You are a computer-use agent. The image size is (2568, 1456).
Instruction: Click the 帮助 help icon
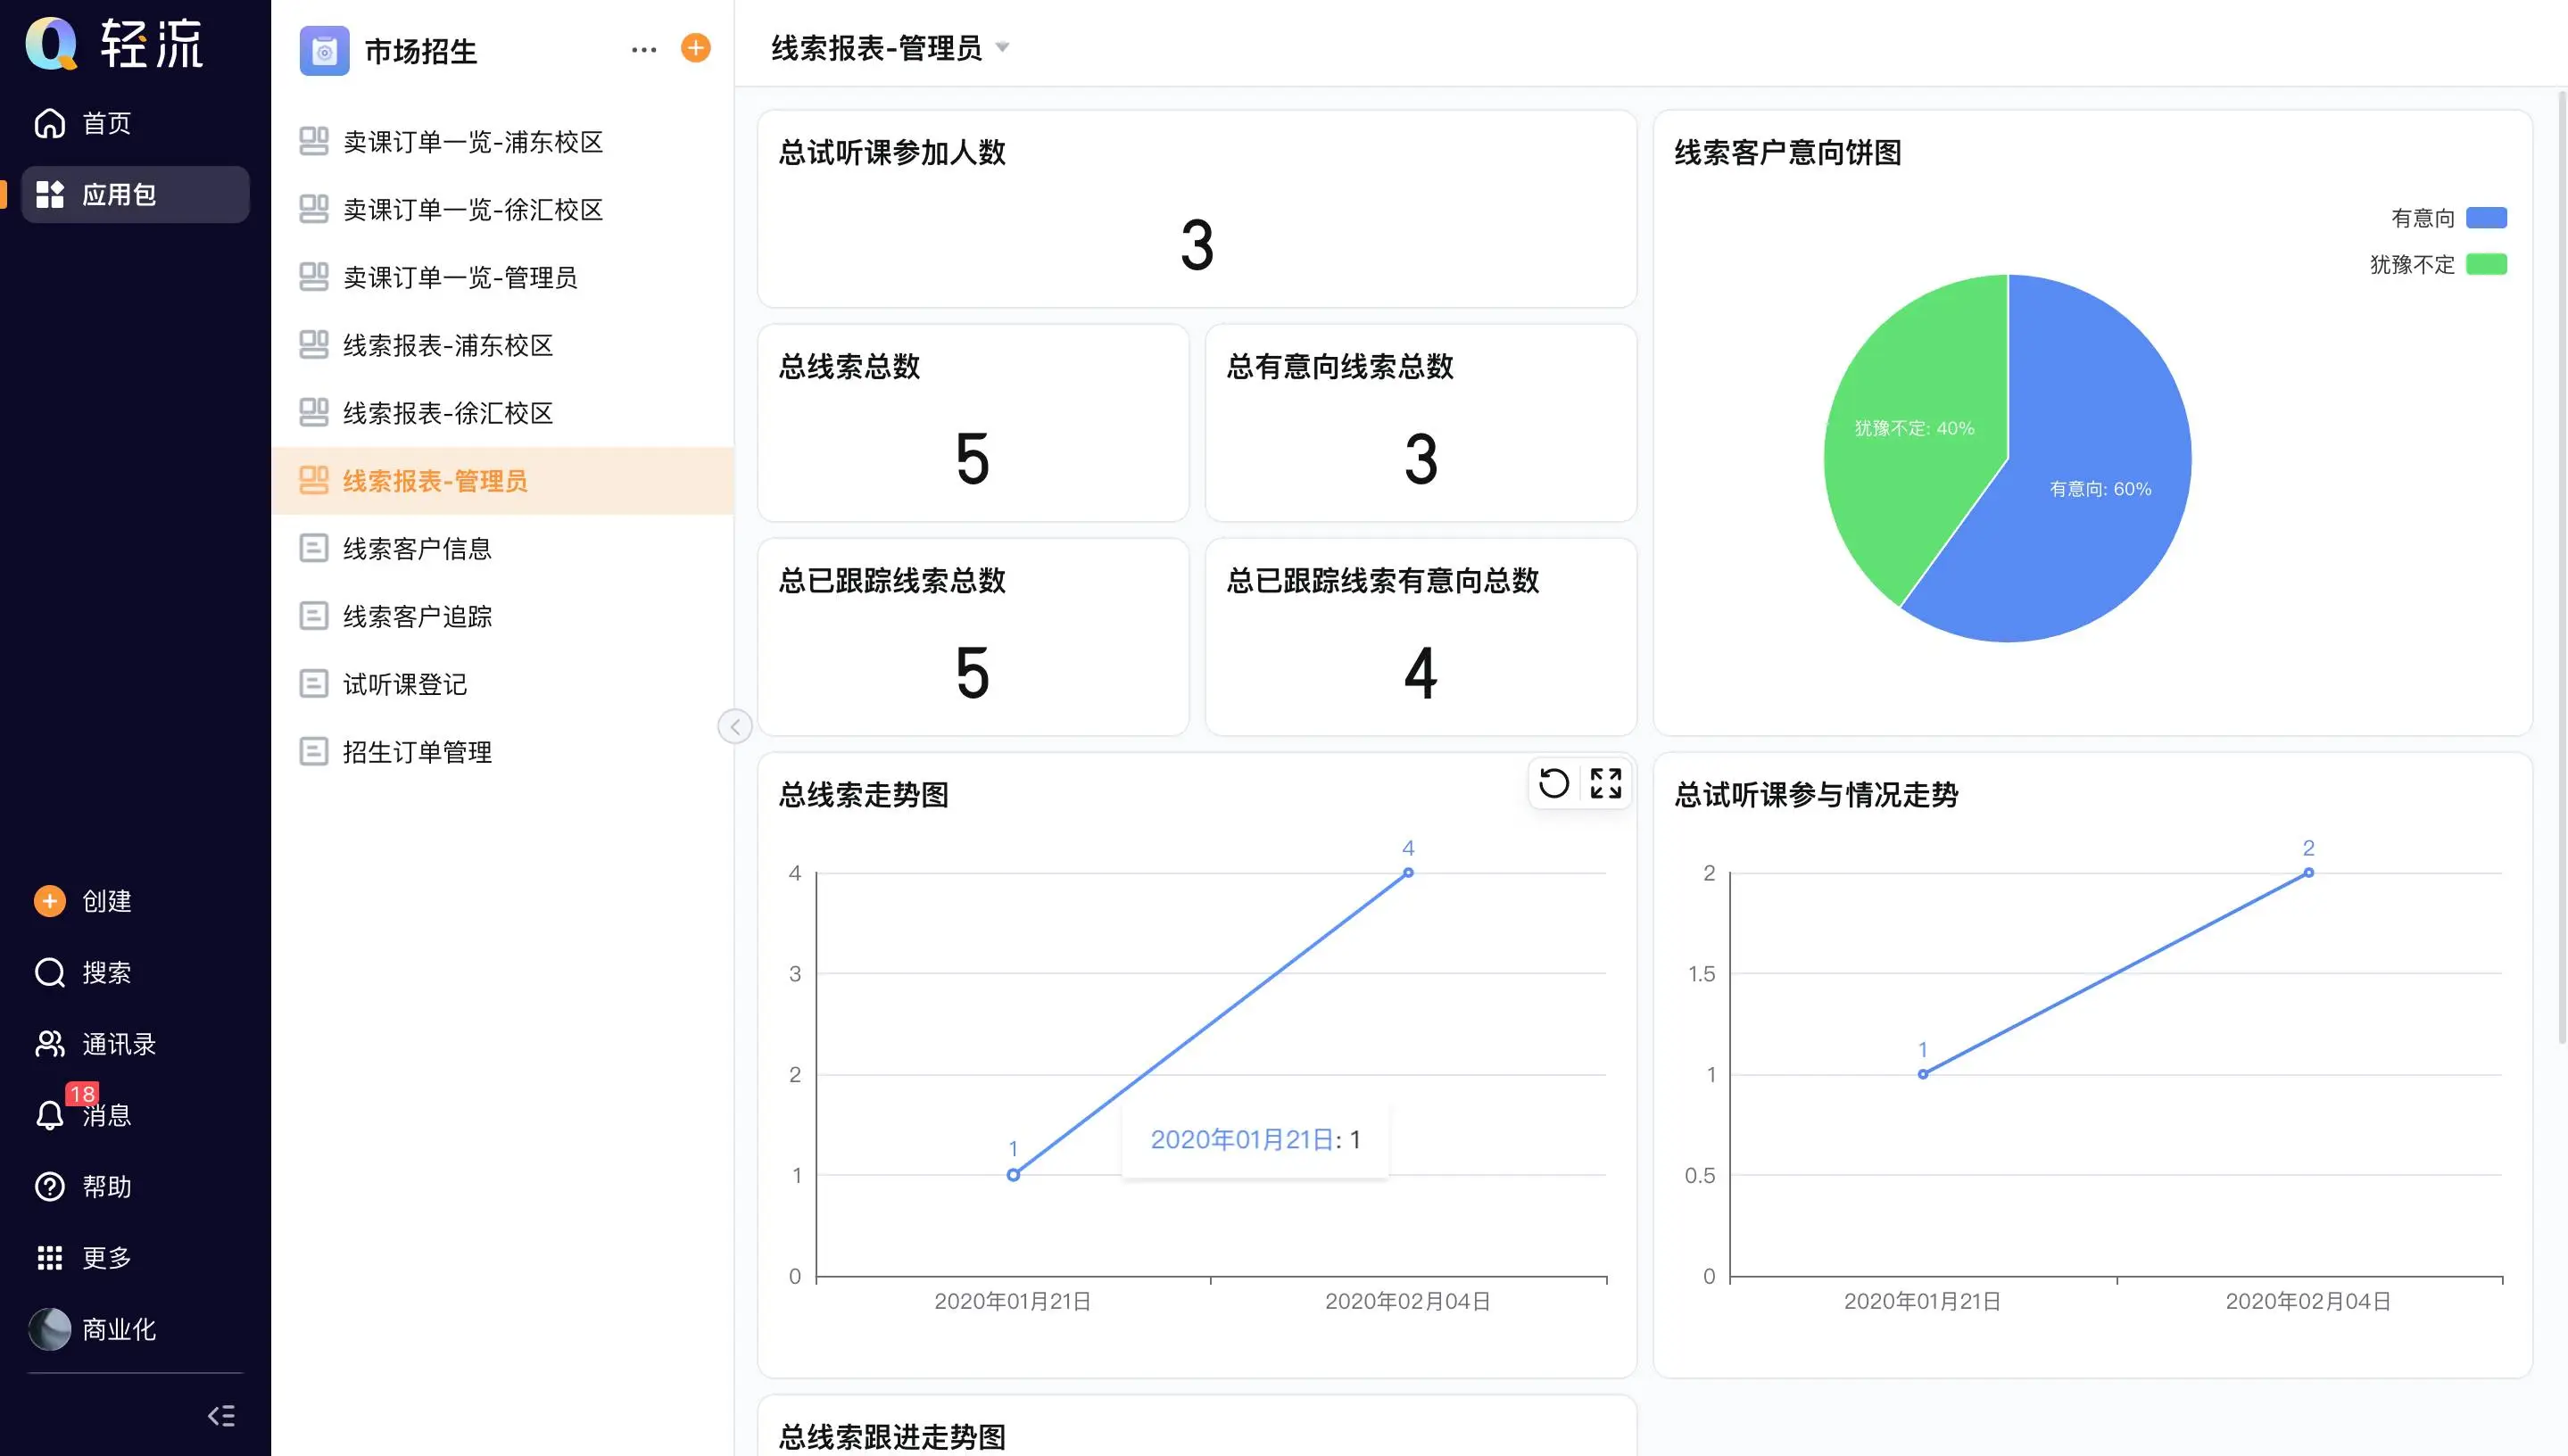coord(50,1186)
